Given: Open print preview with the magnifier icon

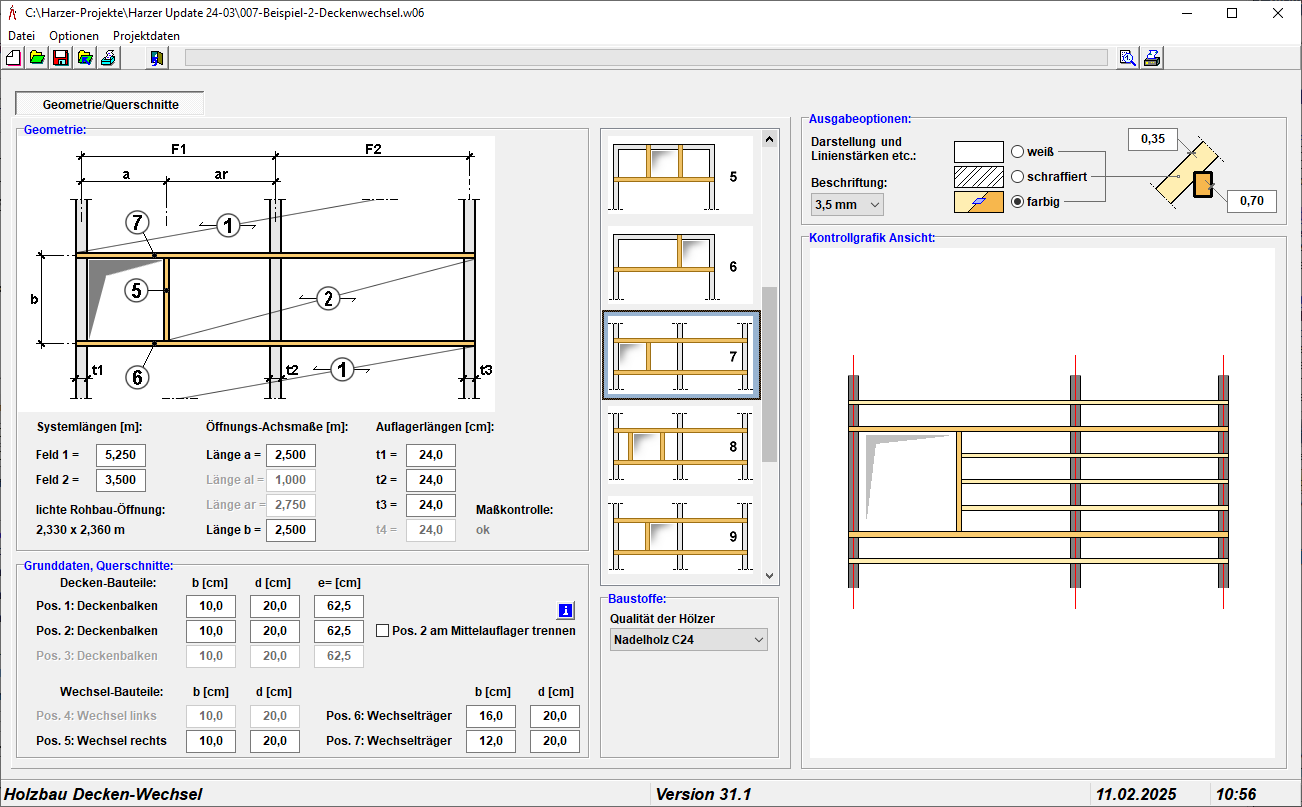Looking at the screenshot, I should click(x=1128, y=58).
